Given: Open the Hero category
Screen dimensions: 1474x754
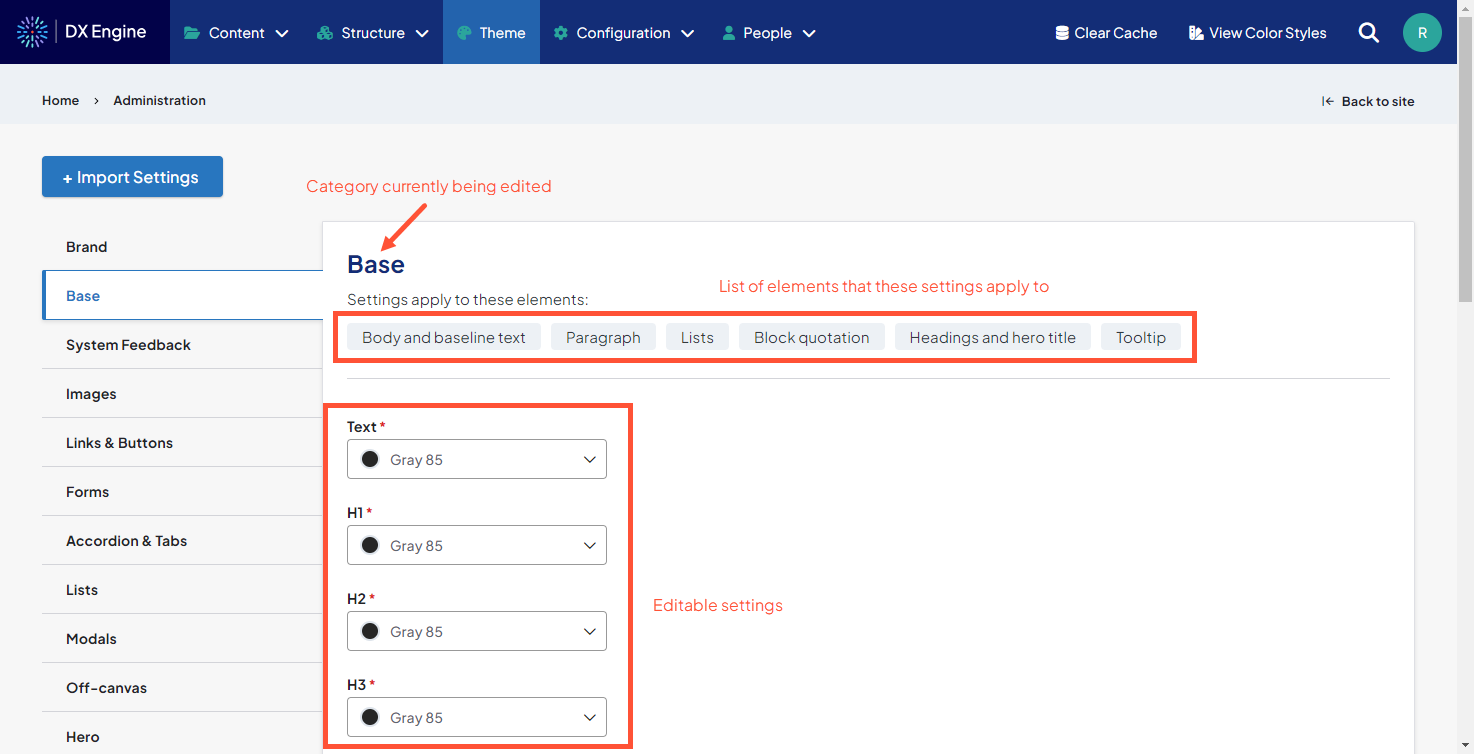Looking at the screenshot, I should tap(182, 734).
